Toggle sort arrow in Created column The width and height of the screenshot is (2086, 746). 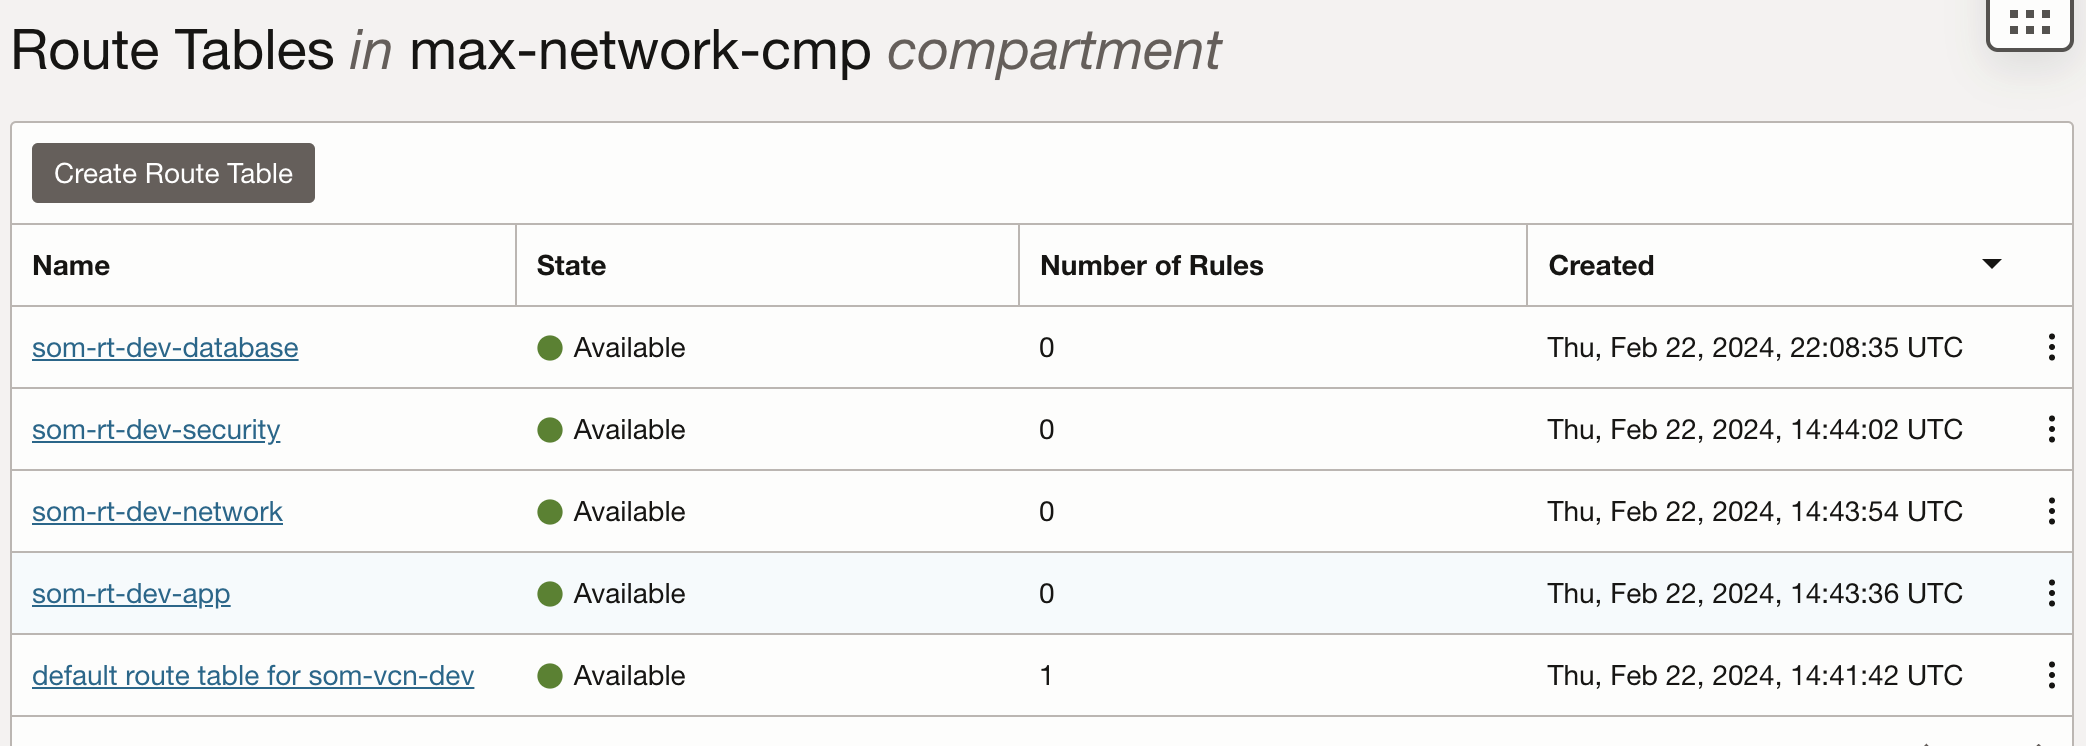(1991, 264)
